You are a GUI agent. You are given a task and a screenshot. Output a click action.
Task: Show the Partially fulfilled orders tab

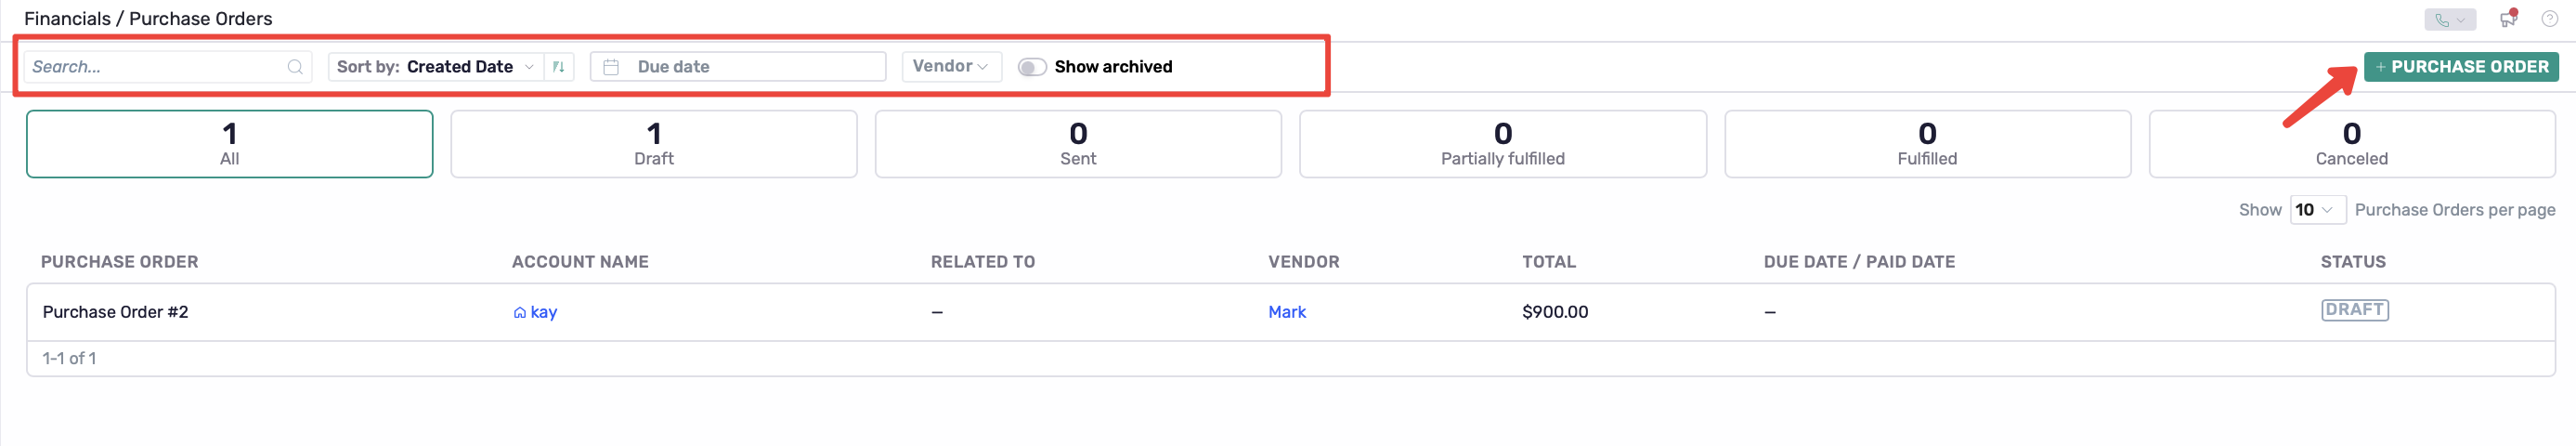tap(1501, 144)
